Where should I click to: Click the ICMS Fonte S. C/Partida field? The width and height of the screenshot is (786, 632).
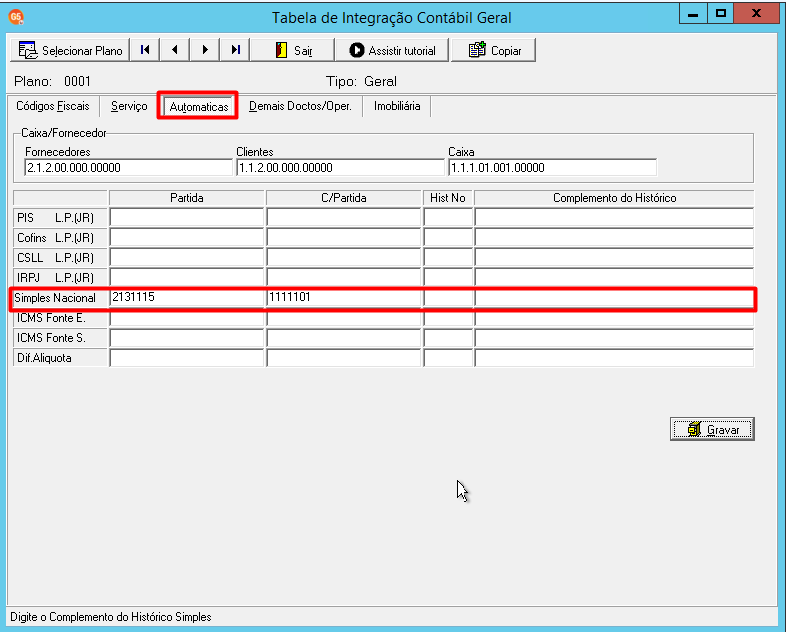pyautogui.click(x=343, y=338)
